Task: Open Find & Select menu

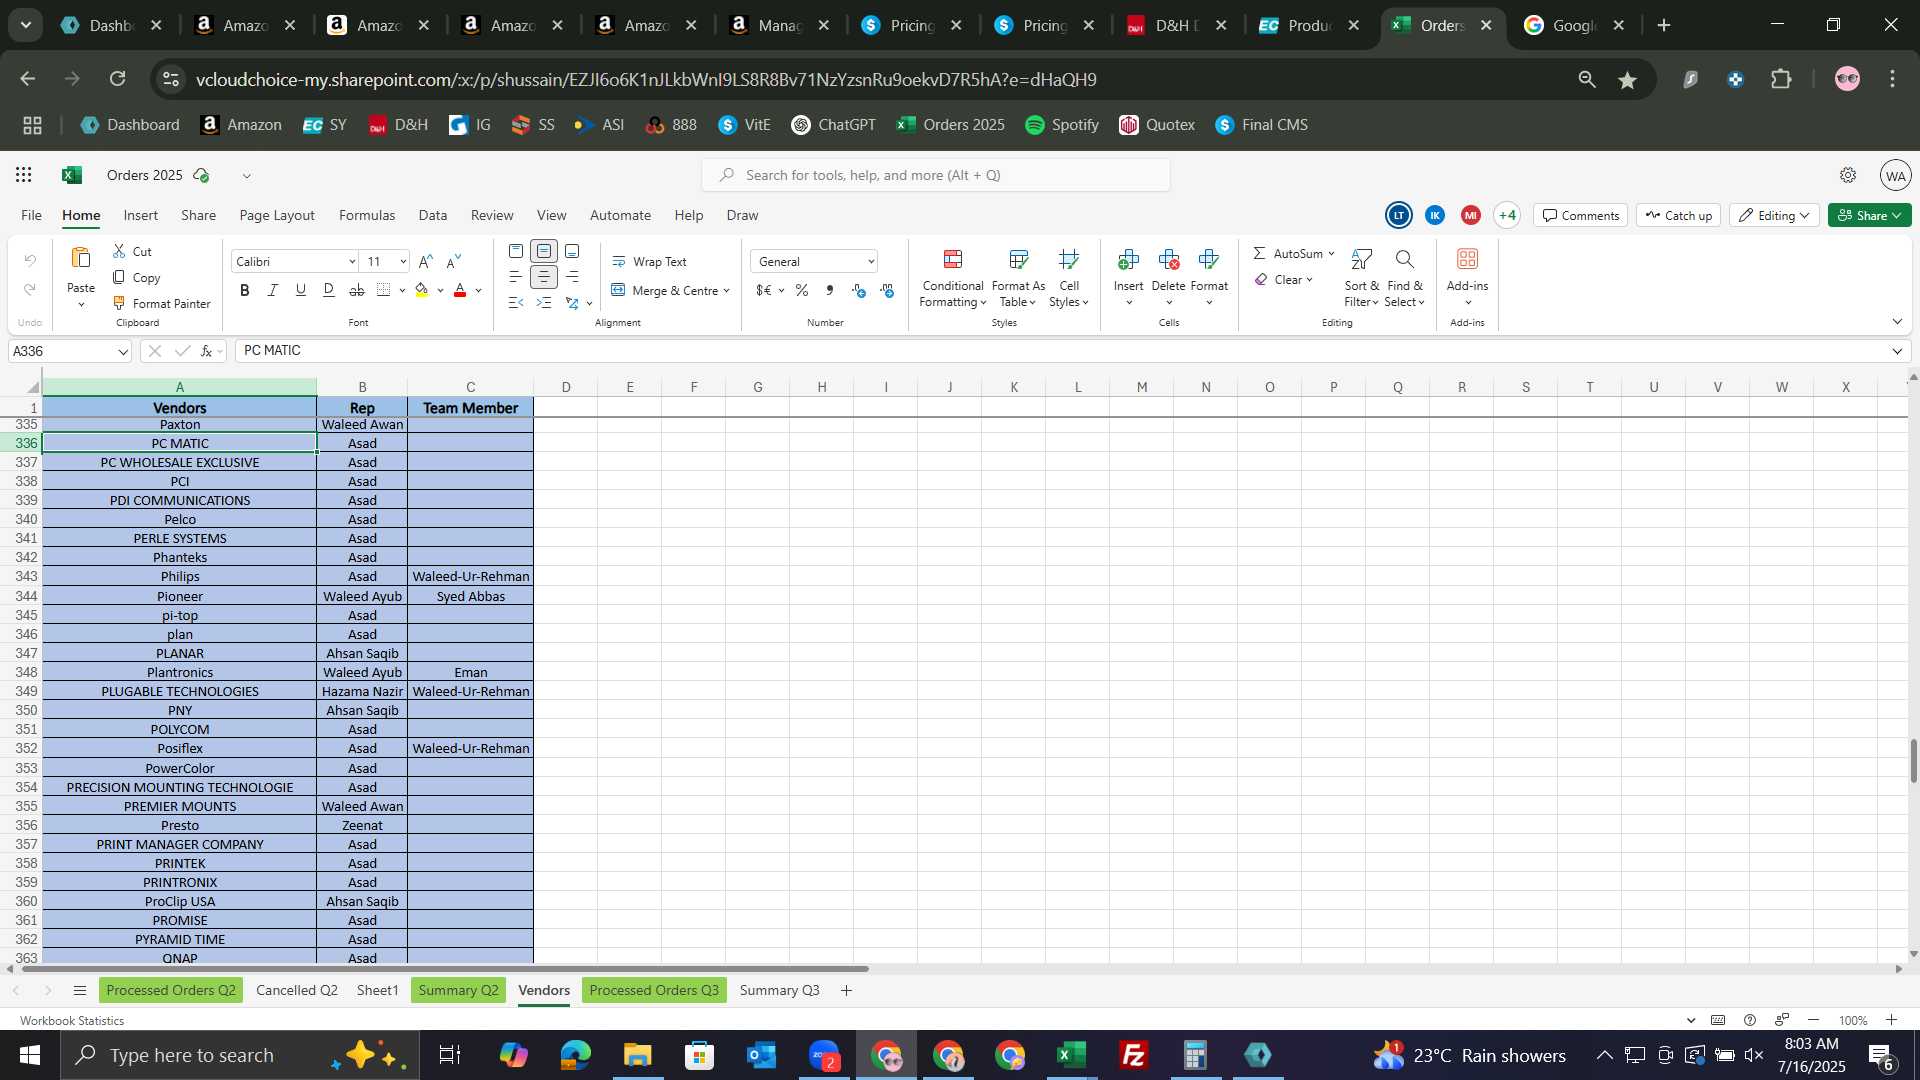Action: coord(1405,278)
